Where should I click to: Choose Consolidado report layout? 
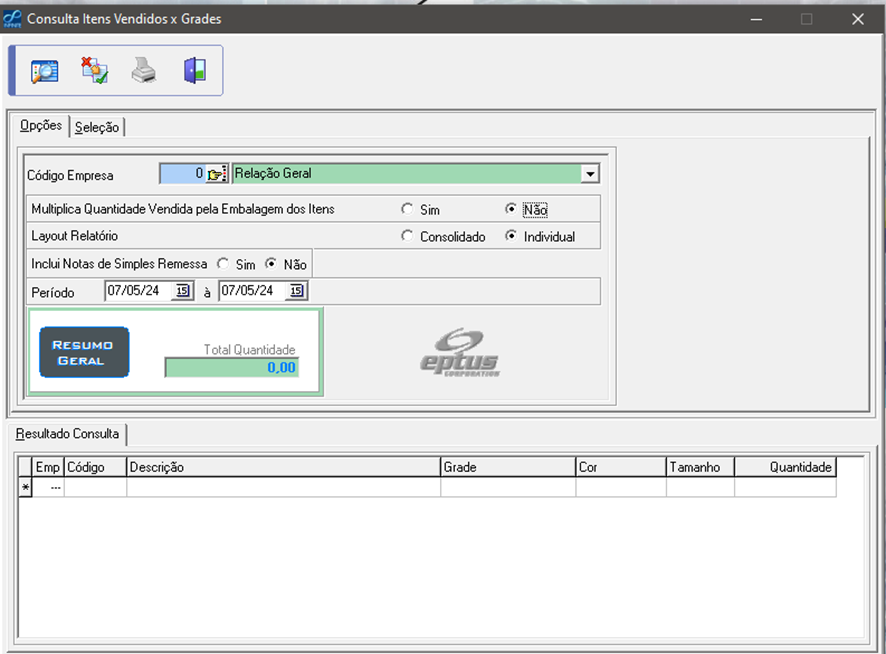point(407,237)
